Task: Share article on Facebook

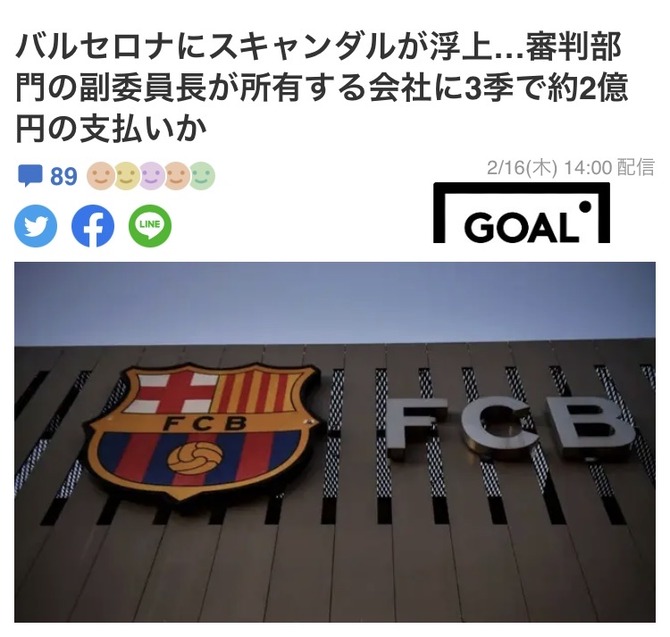Action: coord(93,226)
